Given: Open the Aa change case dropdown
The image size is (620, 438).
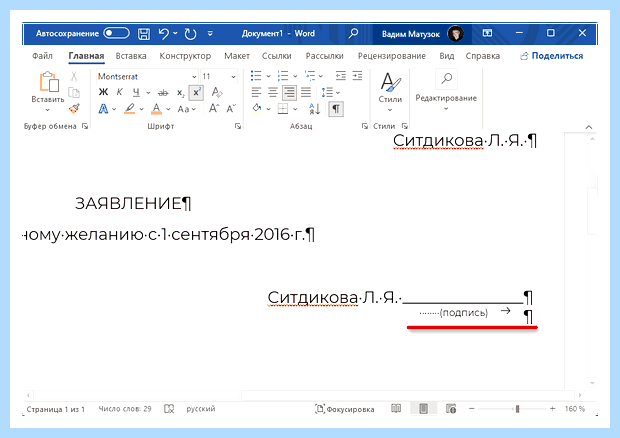Looking at the screenshot, I should coord(187,109).
